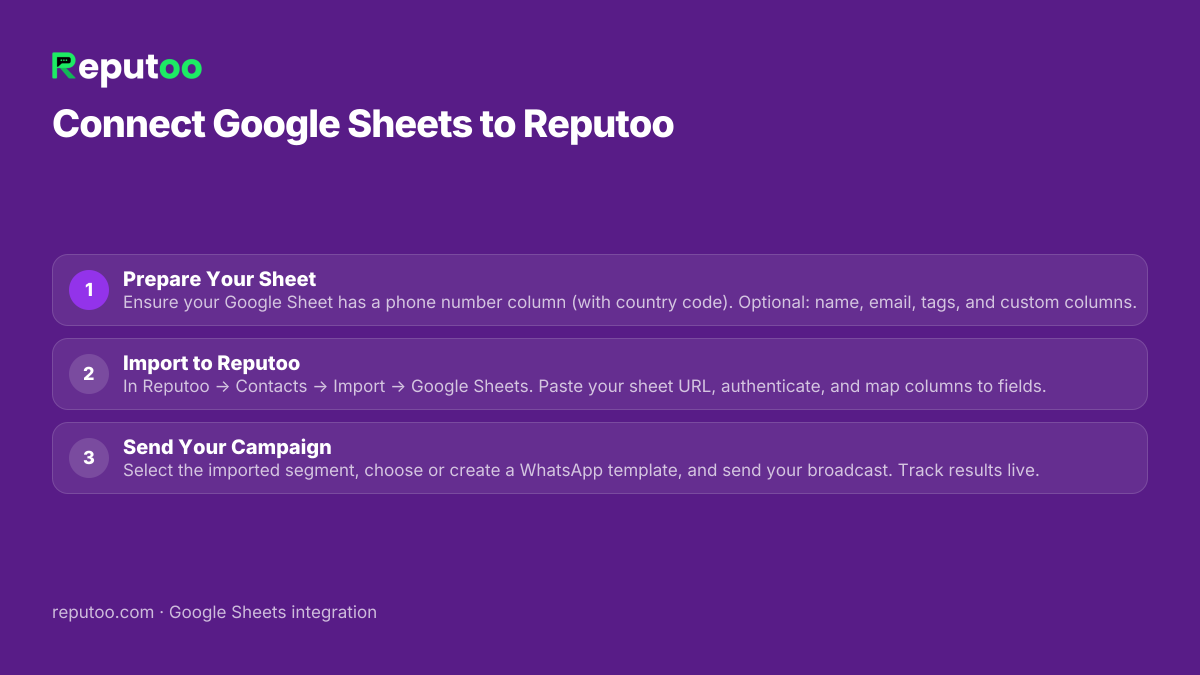Viewport: 1200px width, 675px height.
Task: Click the heading "Connect Google Sheets to Reputoo"
Action: [x=363, y=125]
